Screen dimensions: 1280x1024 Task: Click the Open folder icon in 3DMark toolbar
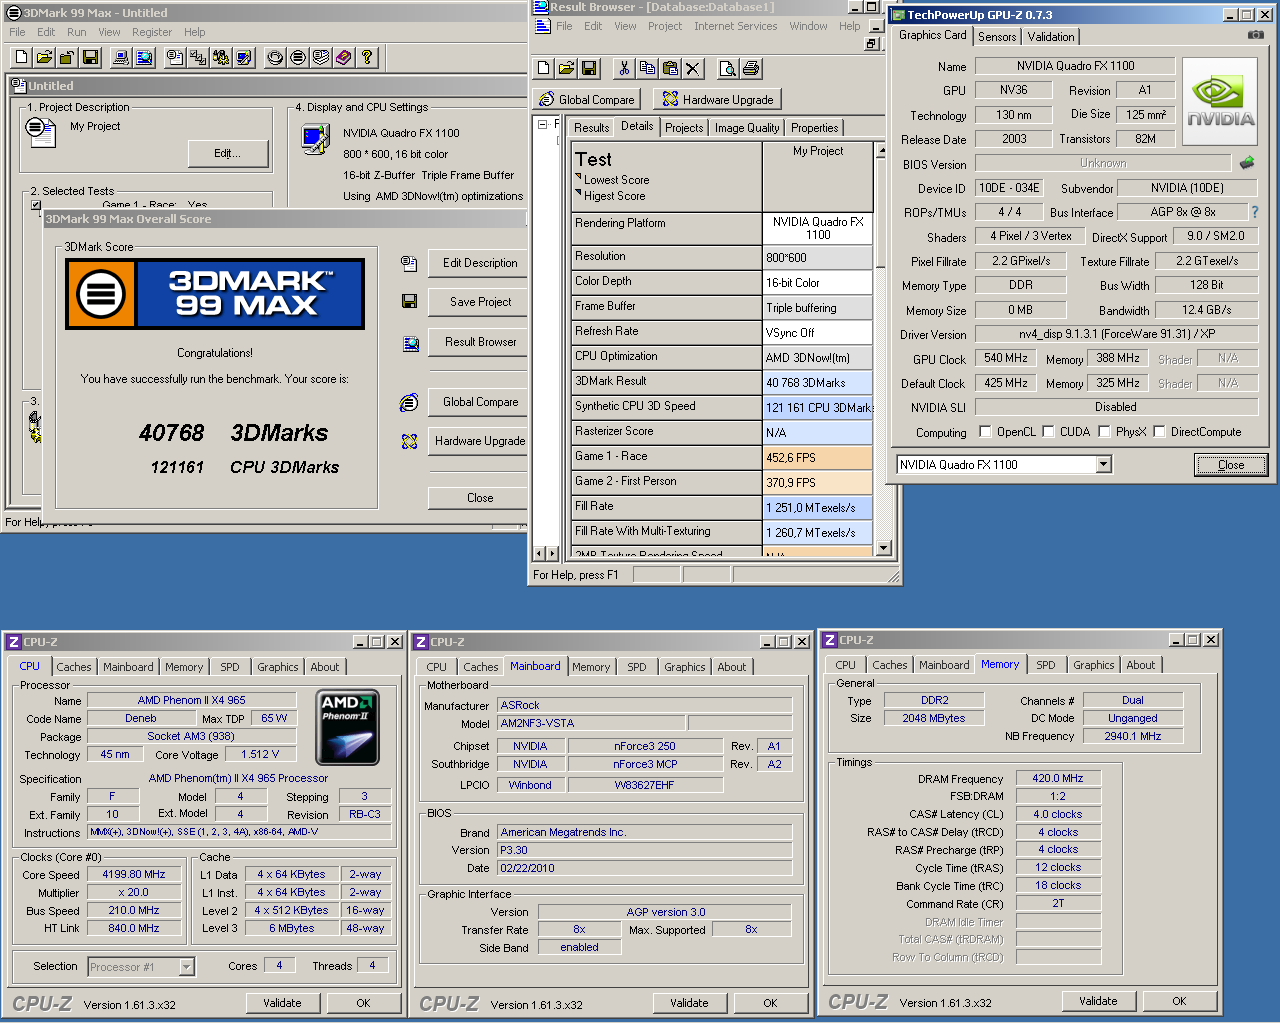44,57
